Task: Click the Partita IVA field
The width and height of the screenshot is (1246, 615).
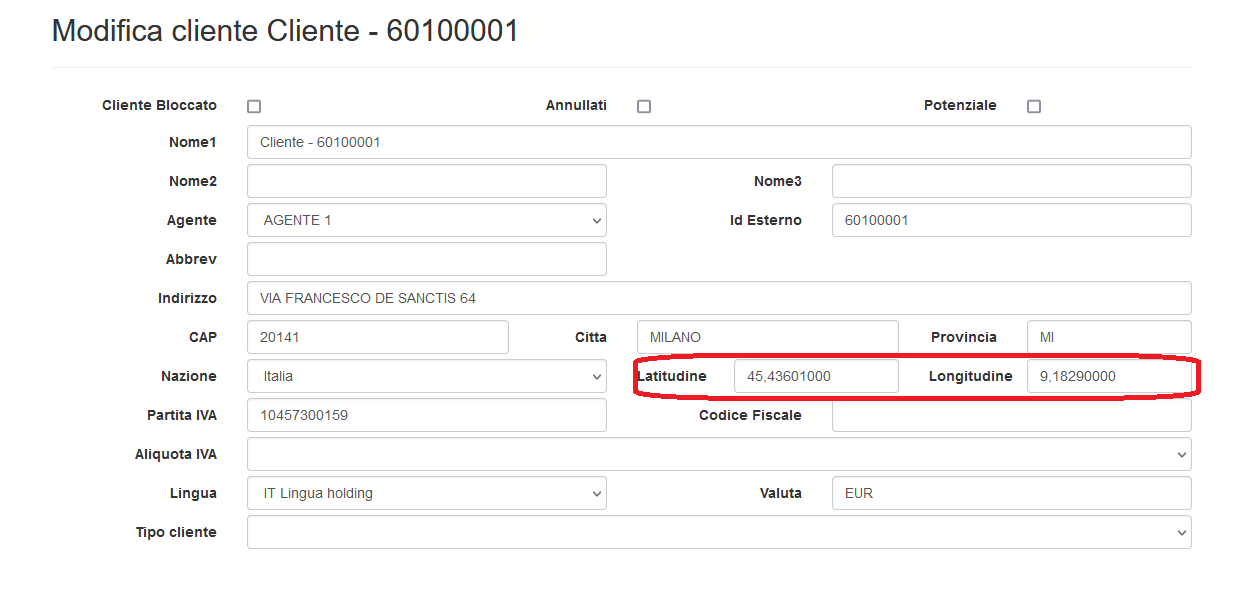Action: [426, 415]
